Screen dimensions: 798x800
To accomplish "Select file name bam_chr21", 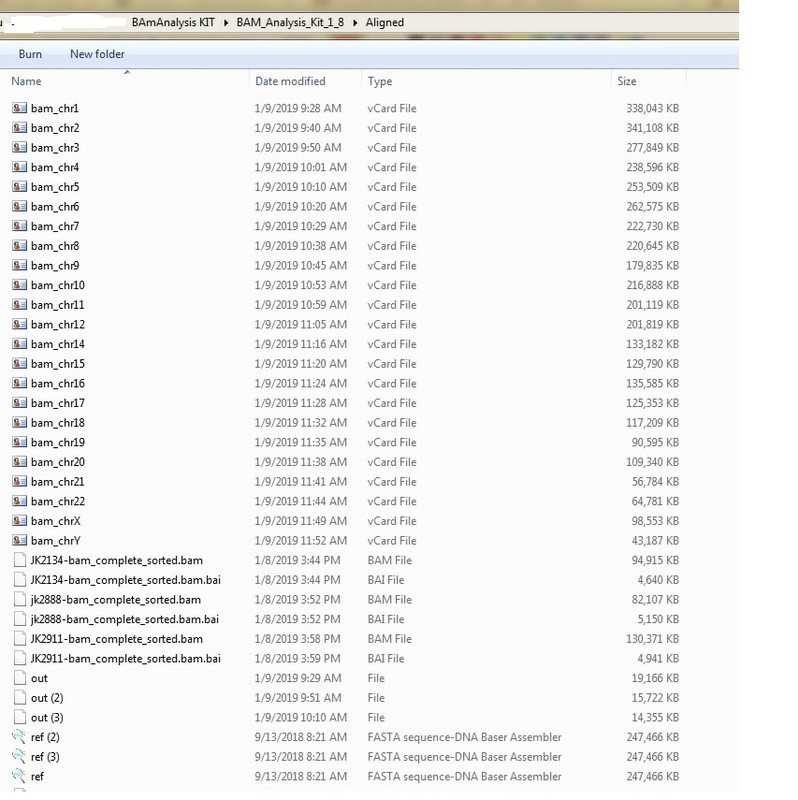I will 58,482.
